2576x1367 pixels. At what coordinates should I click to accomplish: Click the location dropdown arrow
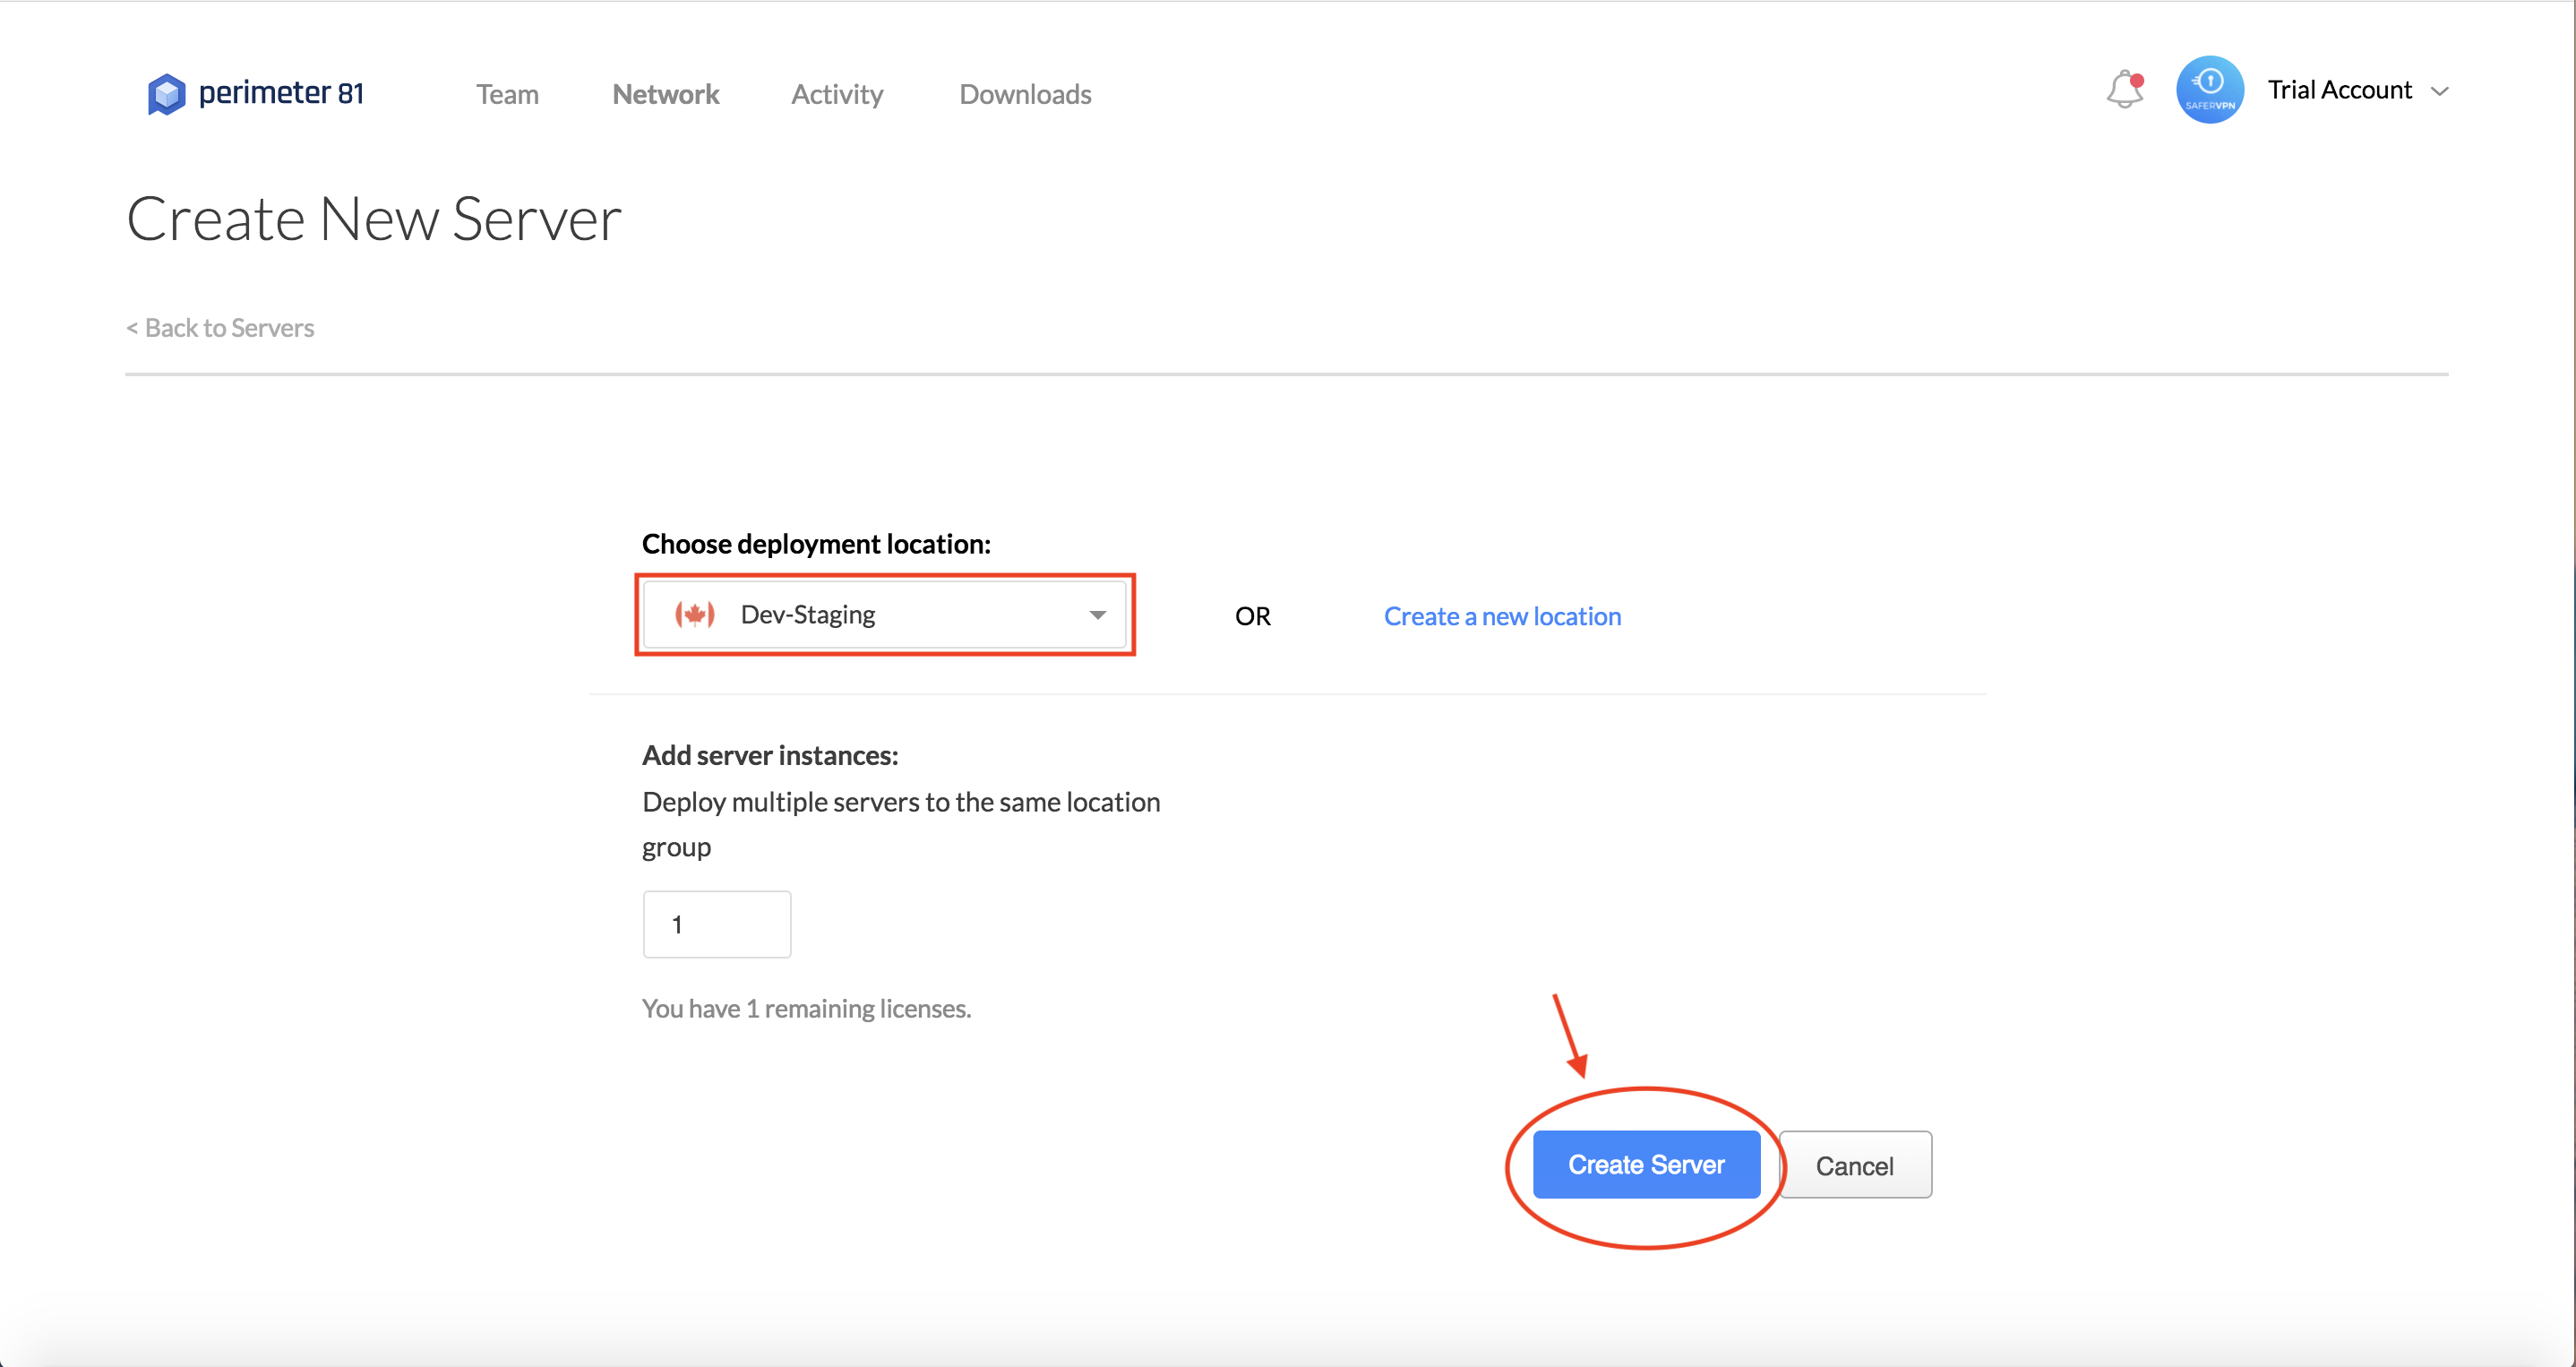[x=1097, y=615]
